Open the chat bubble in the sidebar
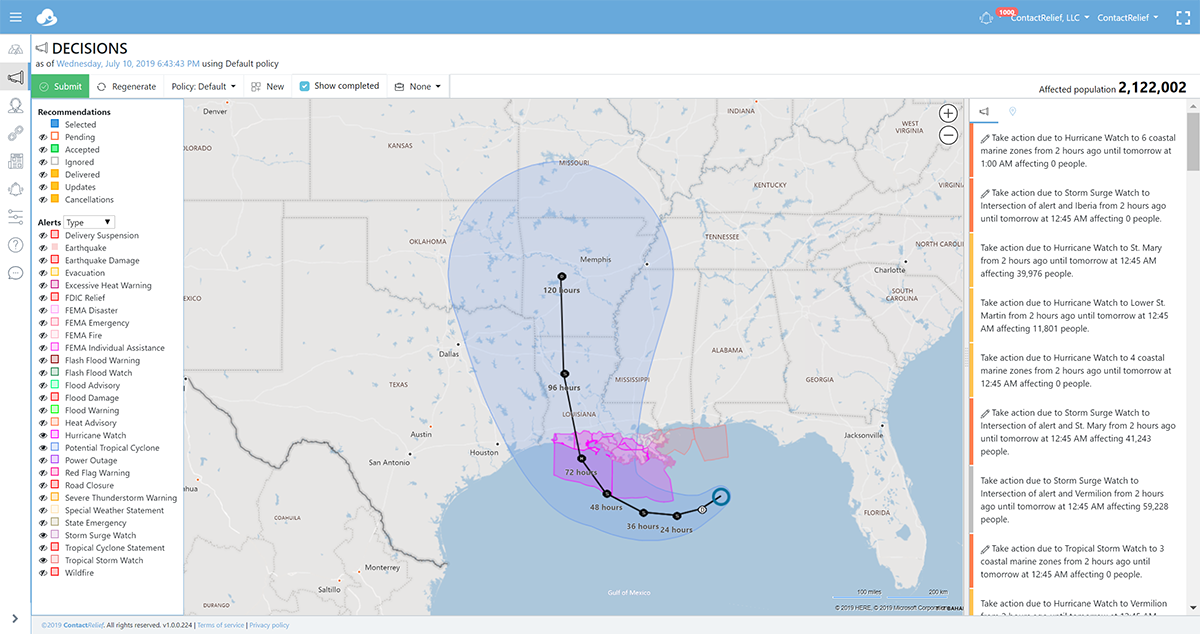Screen dimensions: 1200x634 point(15,273)
